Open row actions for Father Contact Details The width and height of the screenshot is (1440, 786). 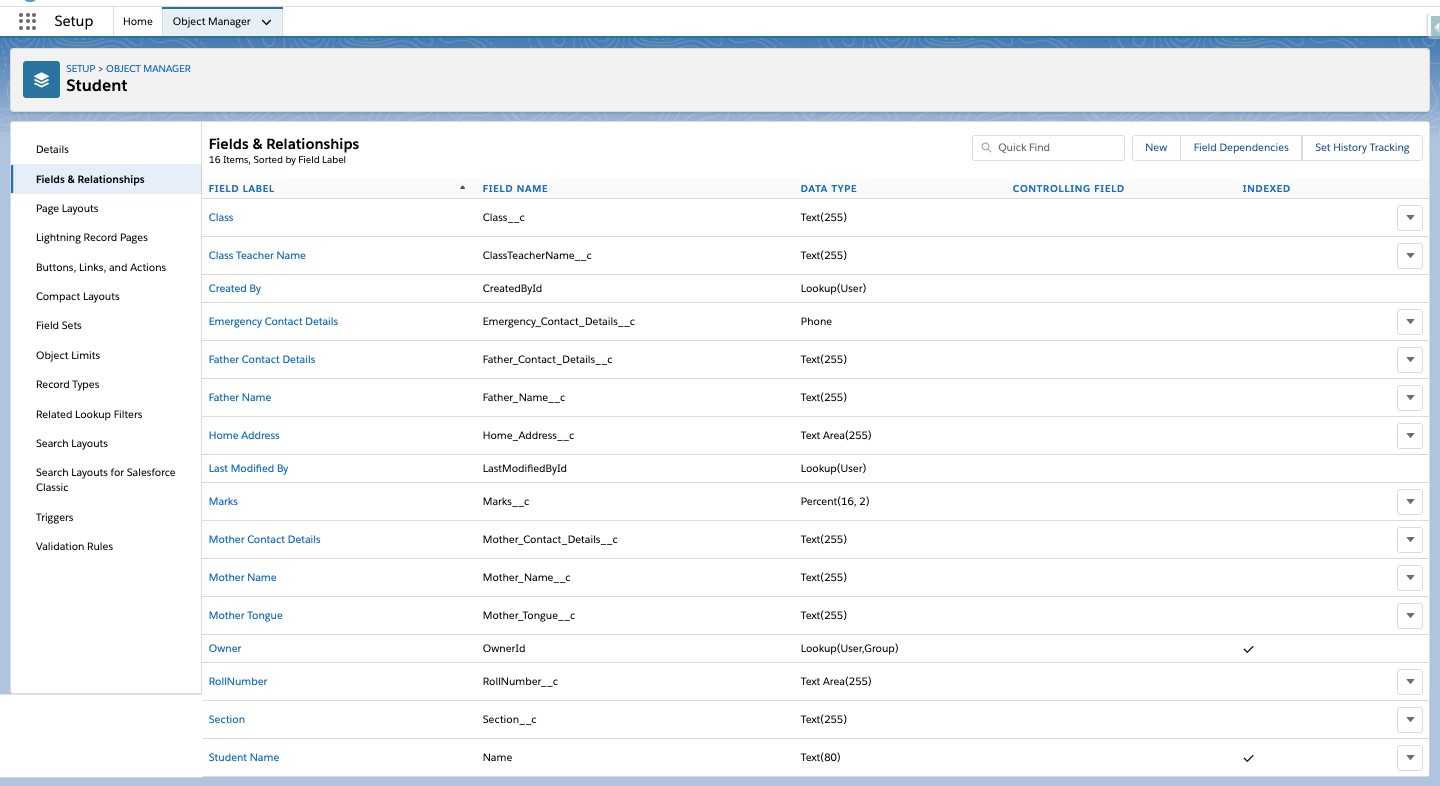[x=1410, y=359]
